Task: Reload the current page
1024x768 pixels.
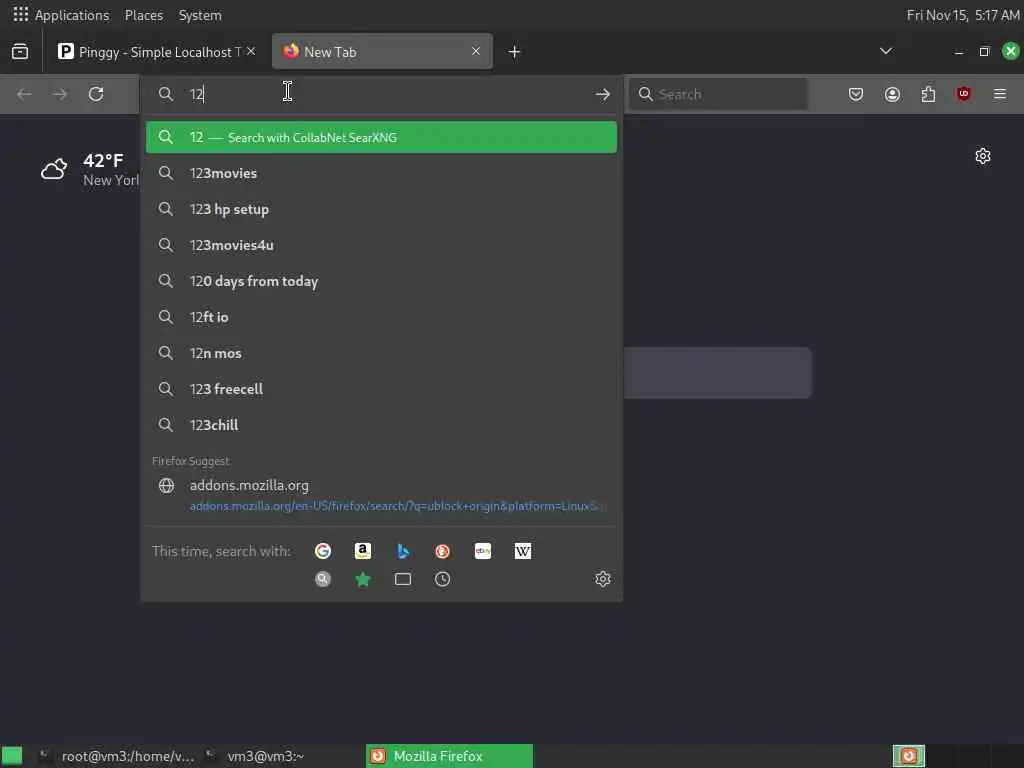Action: point(96,94)
